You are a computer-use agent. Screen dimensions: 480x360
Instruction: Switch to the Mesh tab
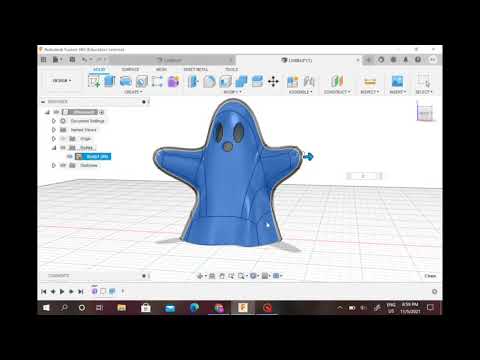(161, 69)
